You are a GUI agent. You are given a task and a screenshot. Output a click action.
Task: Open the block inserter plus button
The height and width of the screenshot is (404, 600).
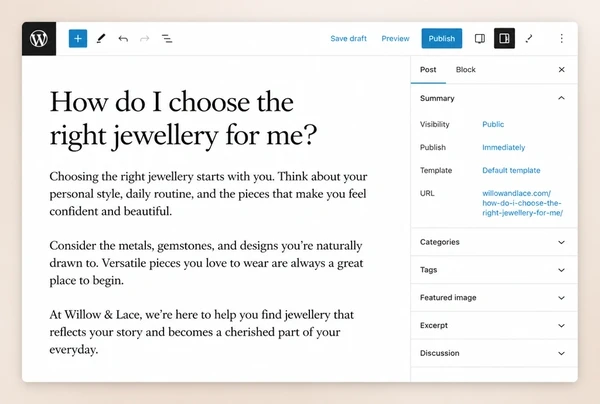78,39
